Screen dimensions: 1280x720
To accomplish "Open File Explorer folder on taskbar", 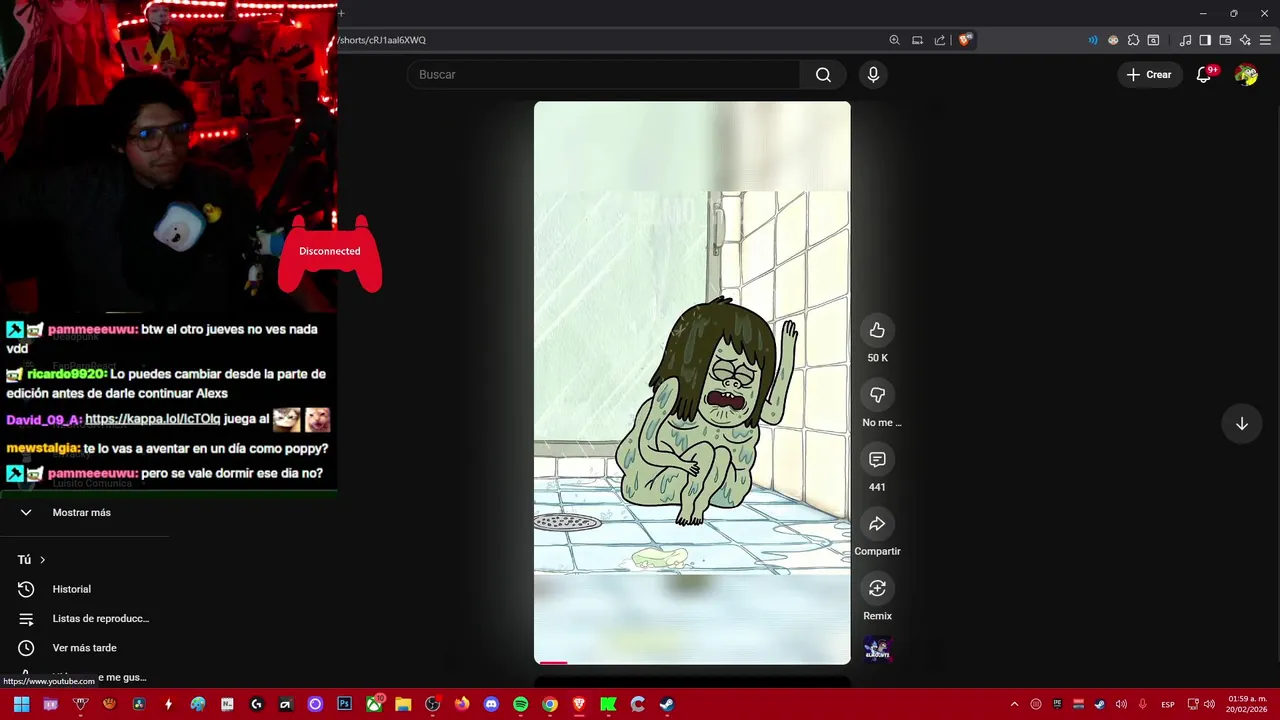I will [x=403, y=704].
